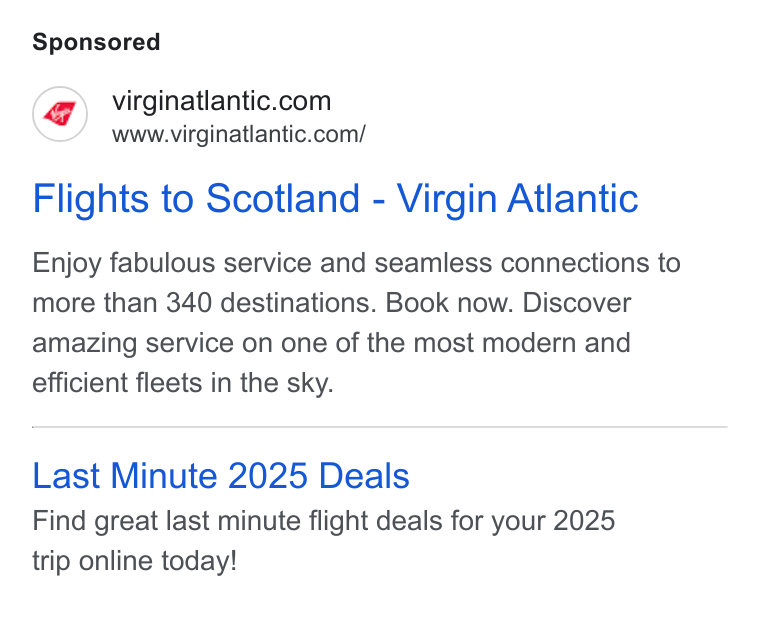Click 'efficient fleets in the sky' text
Image resolution: width=760 pixels, height=628 pixels.
[181, 383]
